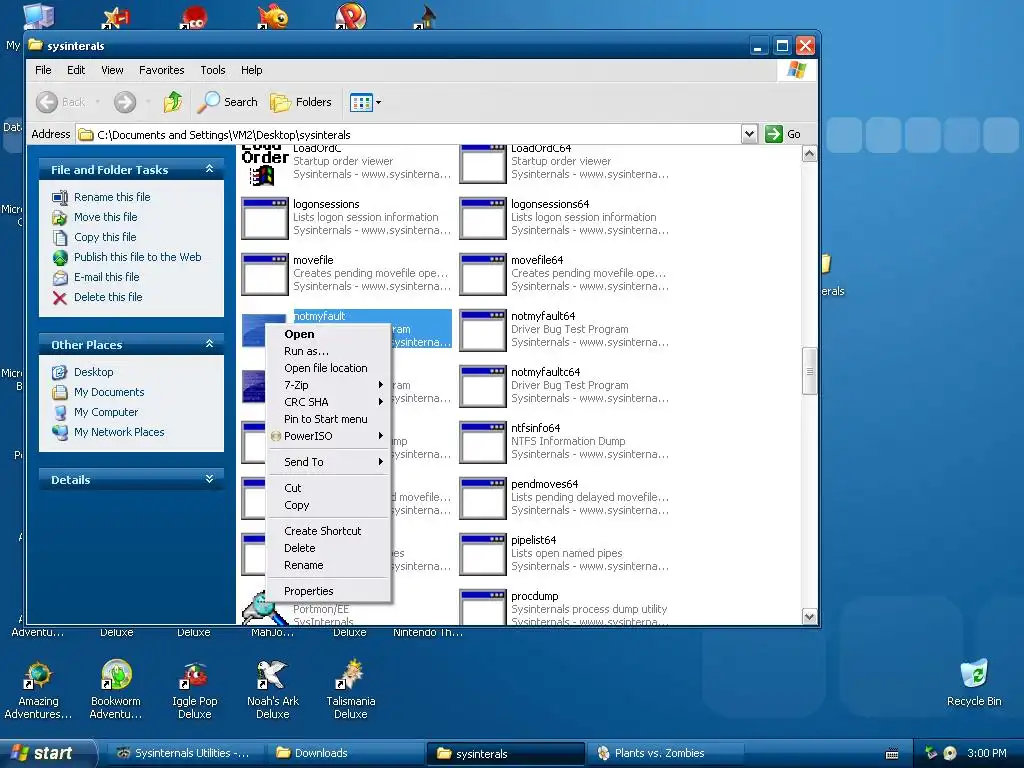Choose Copy in the context menu
1024x768 pixels.
click(x=328, y=505)
